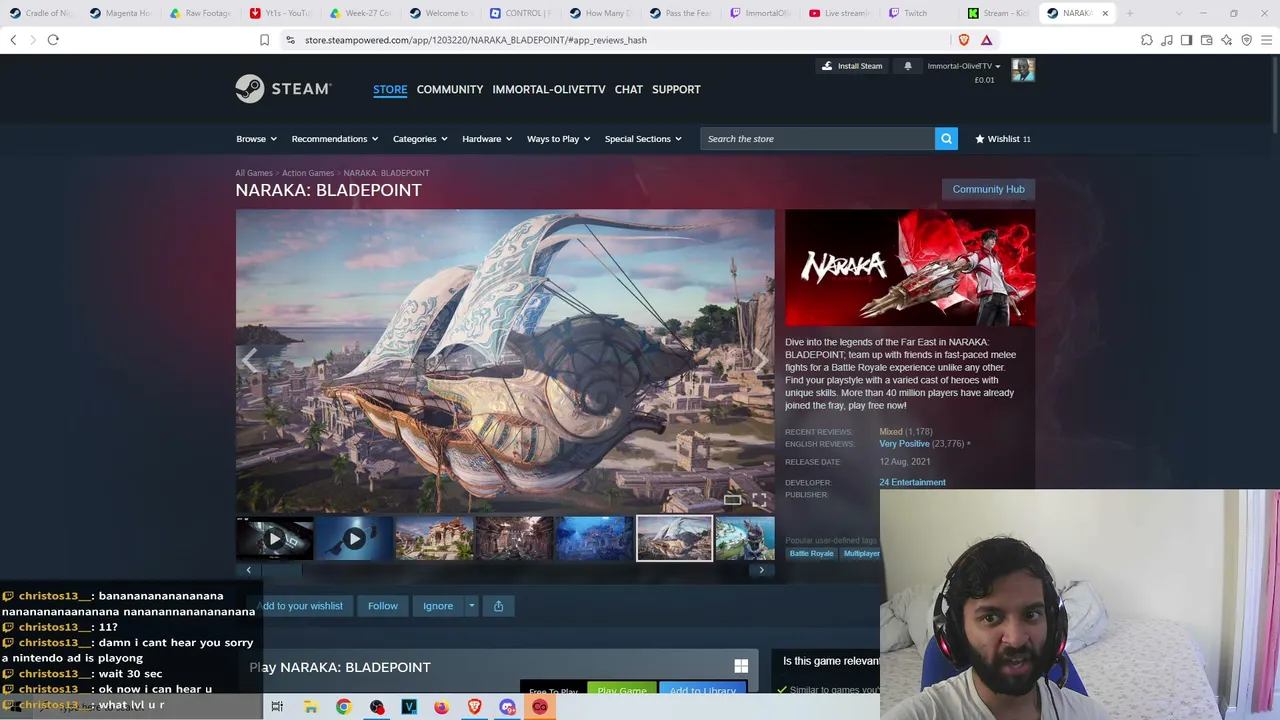Open the COMMUNITY menu
1280x720 pixels.
(450, 89)
